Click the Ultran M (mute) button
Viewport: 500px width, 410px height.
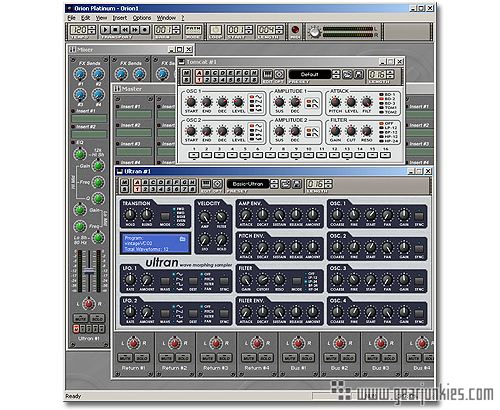point(124,182)
